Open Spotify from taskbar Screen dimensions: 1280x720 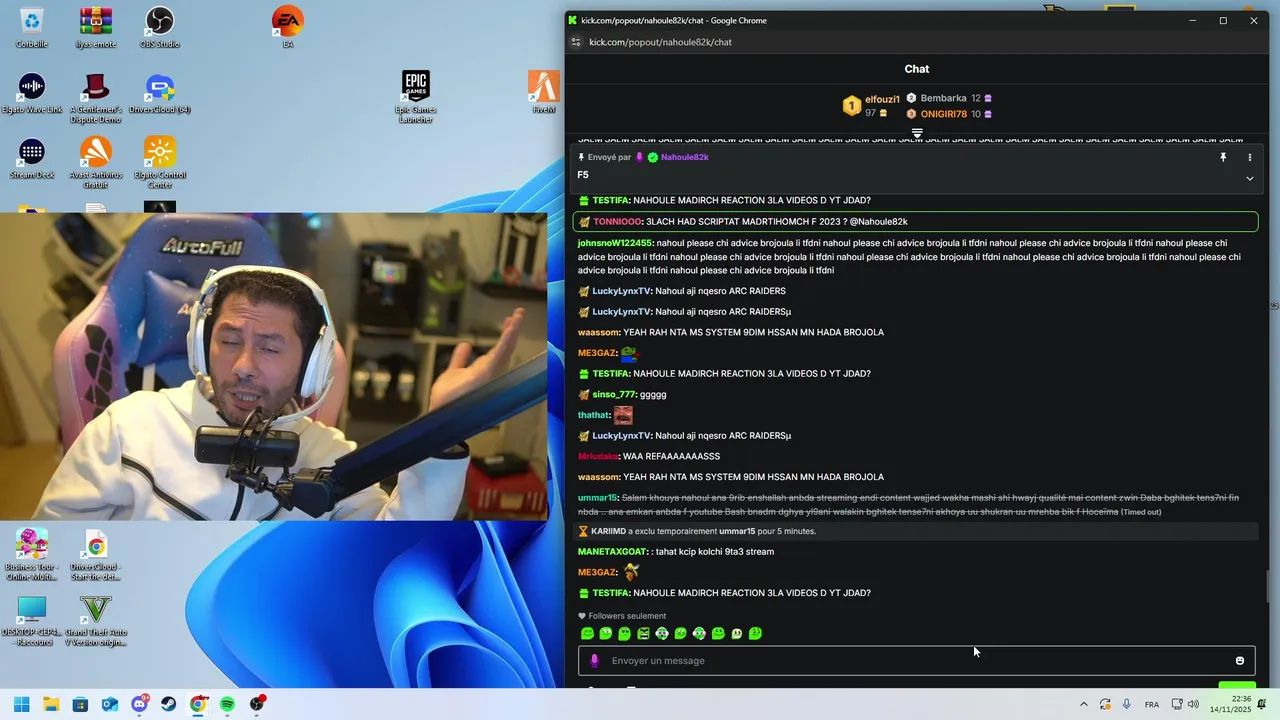[x=227, y=704]
